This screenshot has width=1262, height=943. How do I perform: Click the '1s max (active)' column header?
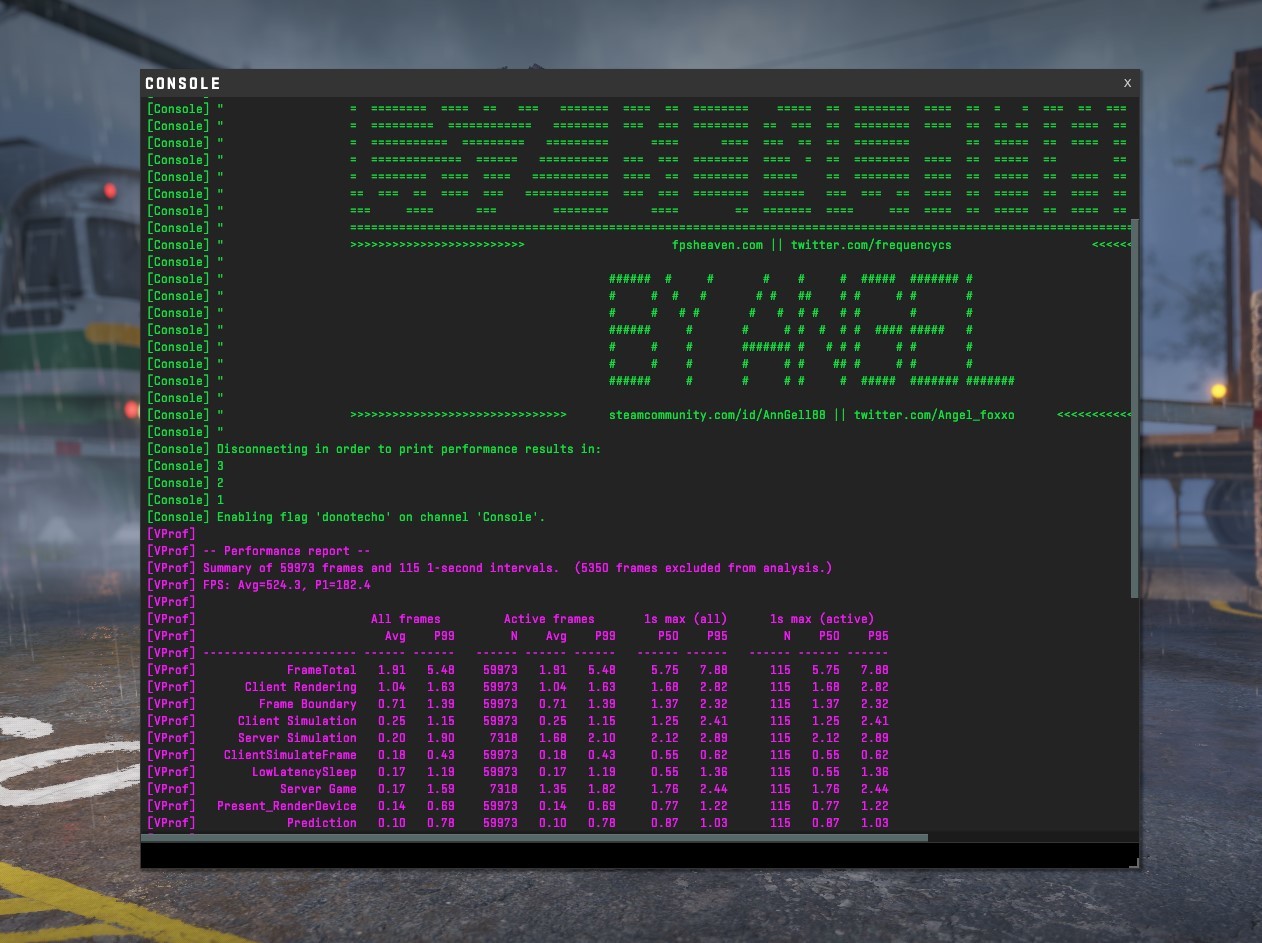822,619
